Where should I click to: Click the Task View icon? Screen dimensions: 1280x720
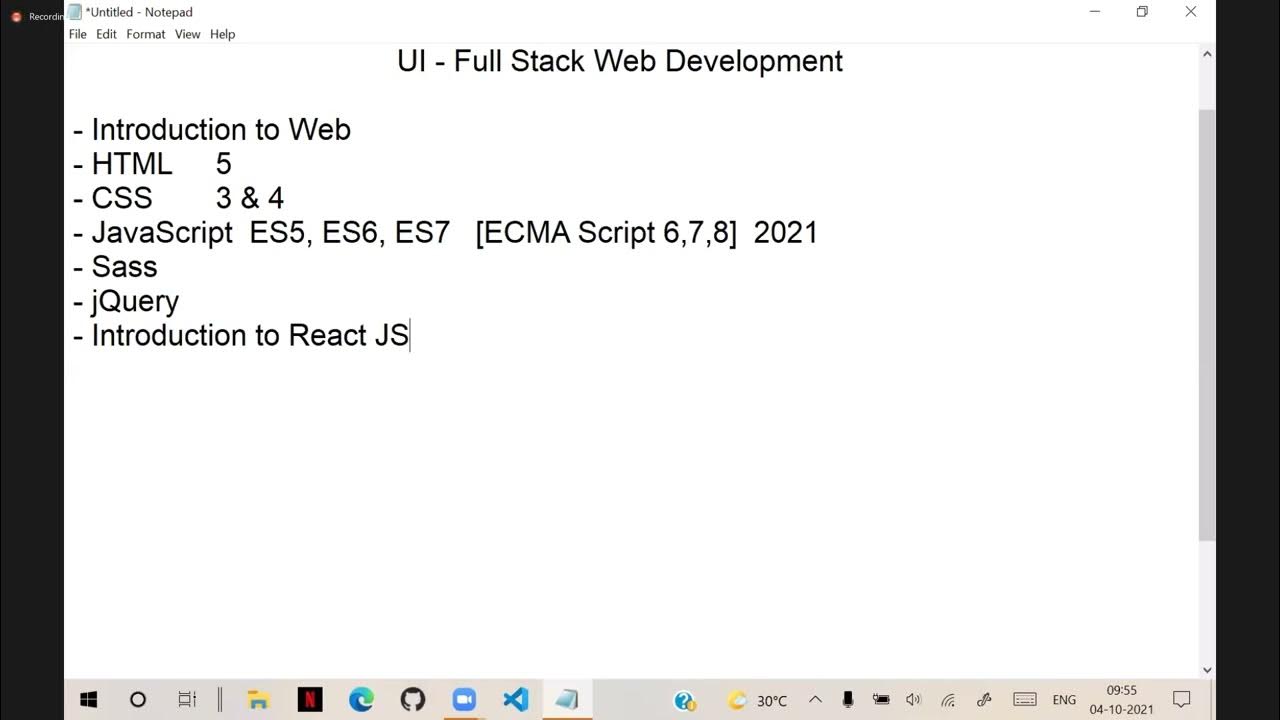[187, 699]
